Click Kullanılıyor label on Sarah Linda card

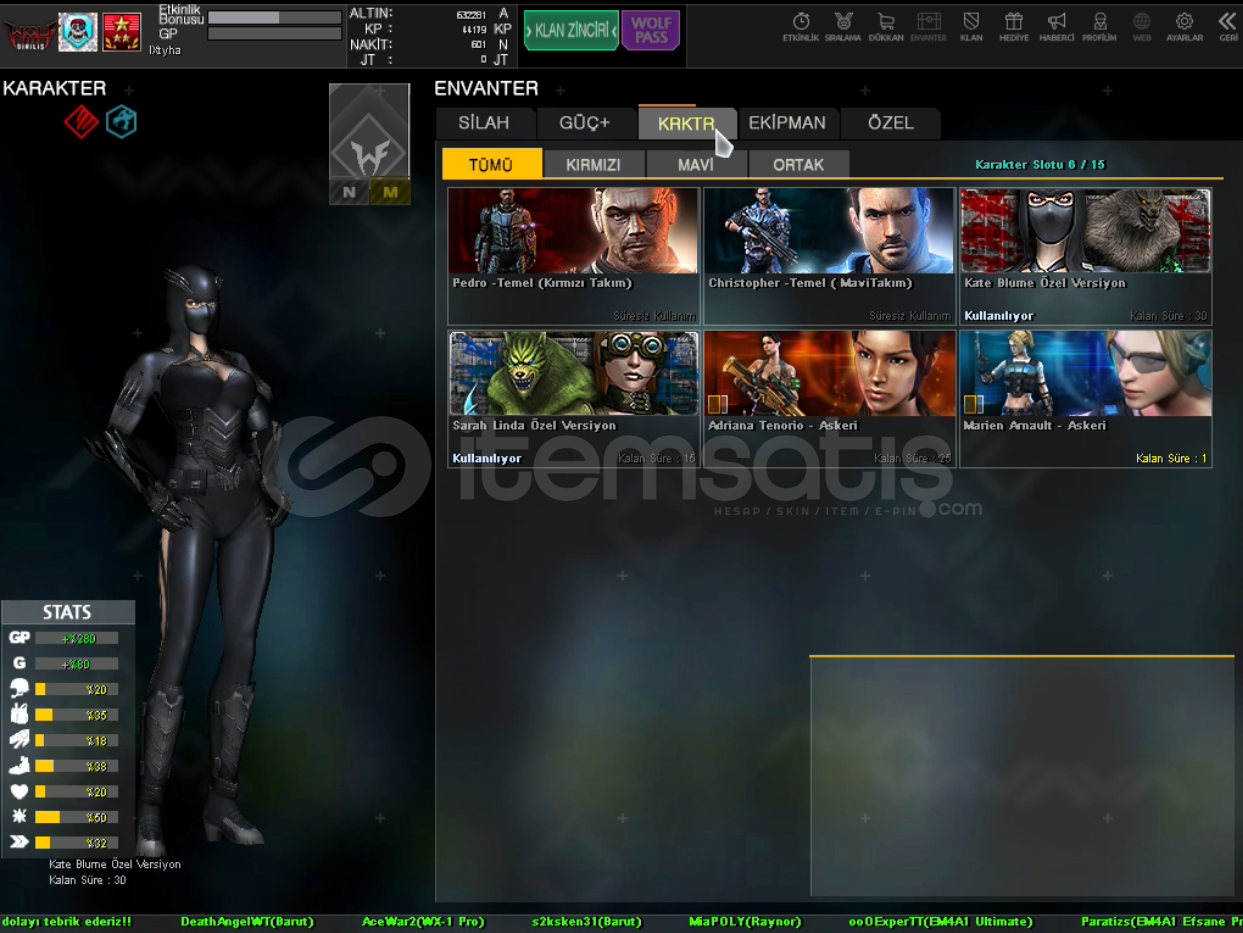(487, 459)
